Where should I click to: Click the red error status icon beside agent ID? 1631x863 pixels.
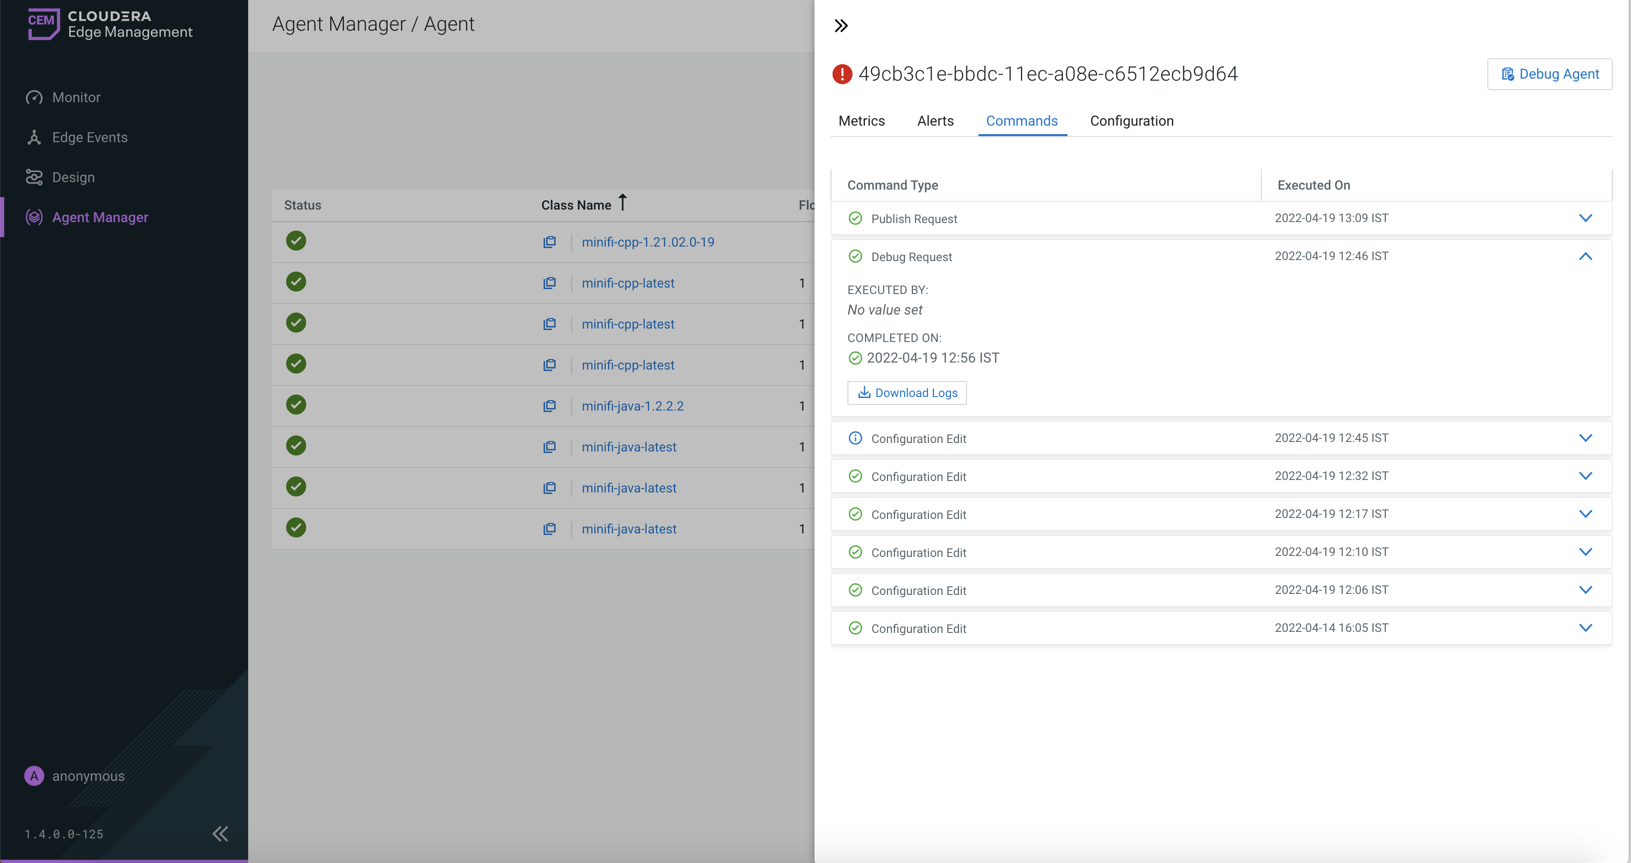(842, 74)
